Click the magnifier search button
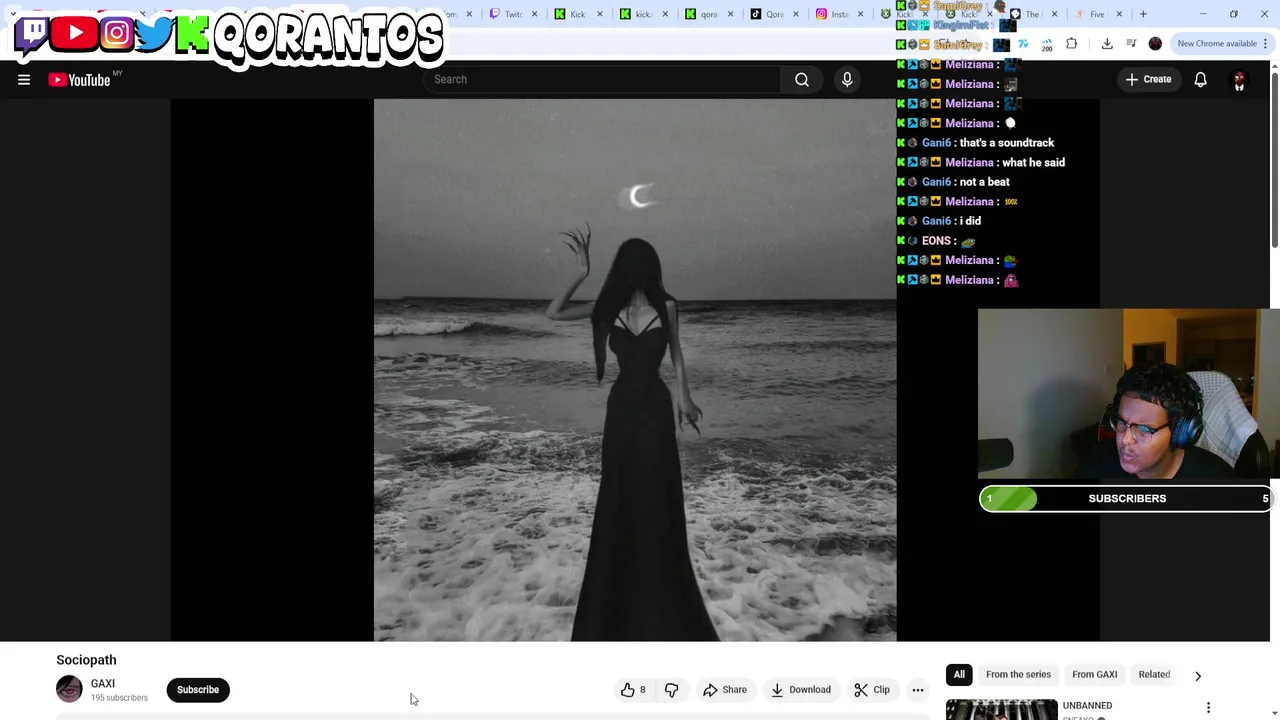 click(802, 79)
